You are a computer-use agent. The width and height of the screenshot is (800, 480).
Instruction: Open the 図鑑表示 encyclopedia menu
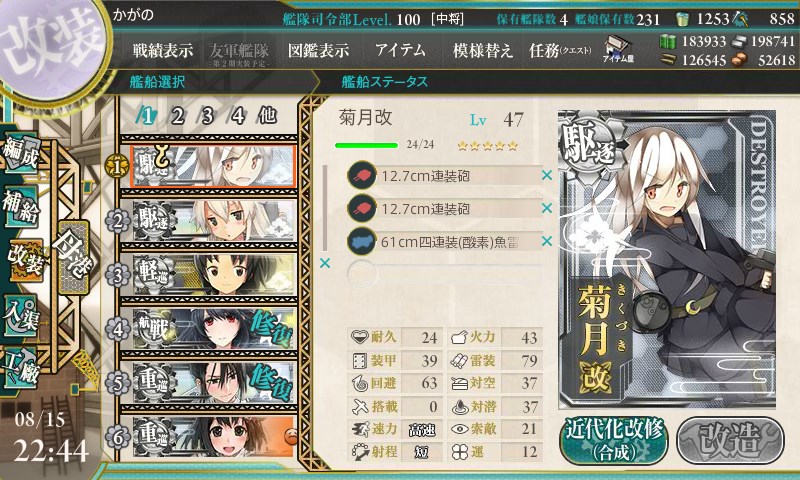point(318,50)
